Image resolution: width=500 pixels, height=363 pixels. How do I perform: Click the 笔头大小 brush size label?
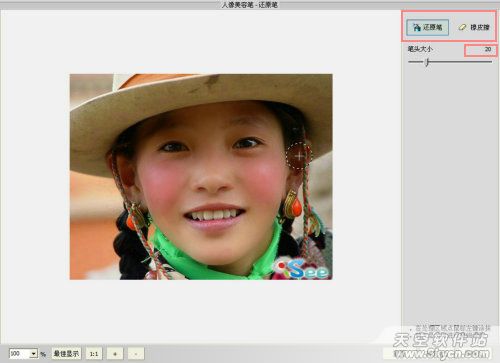(420, 49)
